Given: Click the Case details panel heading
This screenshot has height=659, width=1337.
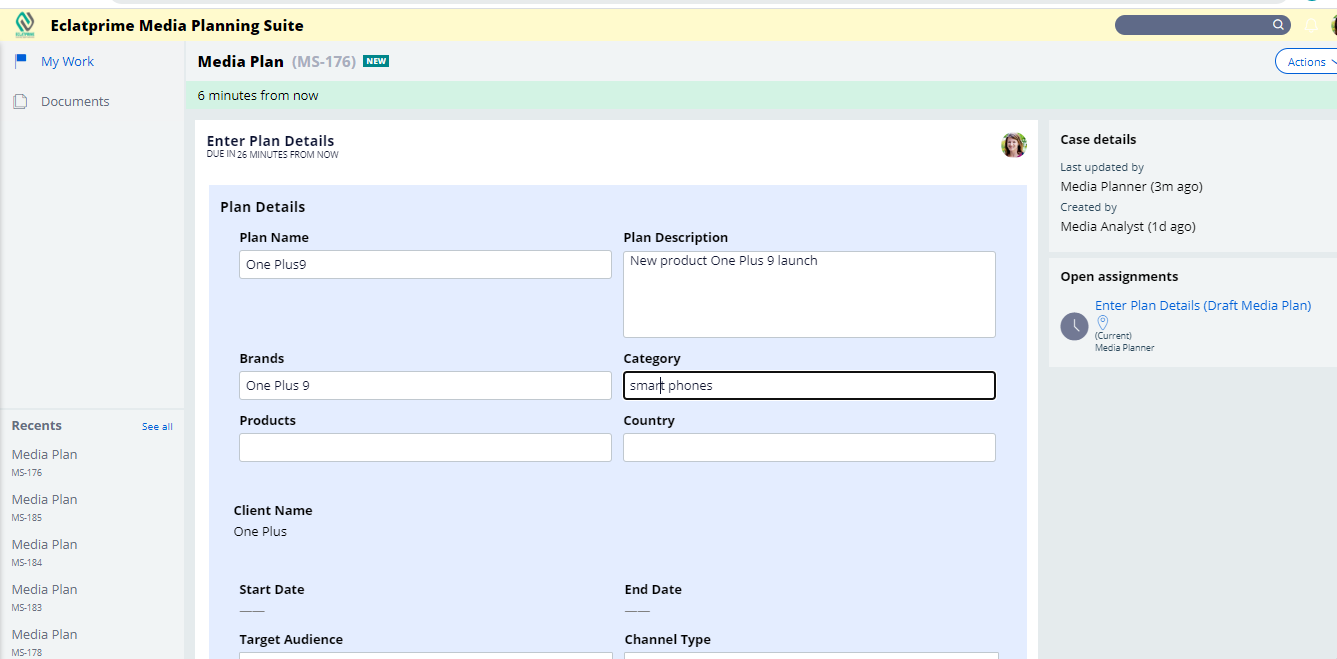Looking at the screenshot, I should pyautogui.click(x=1098, y=139).
